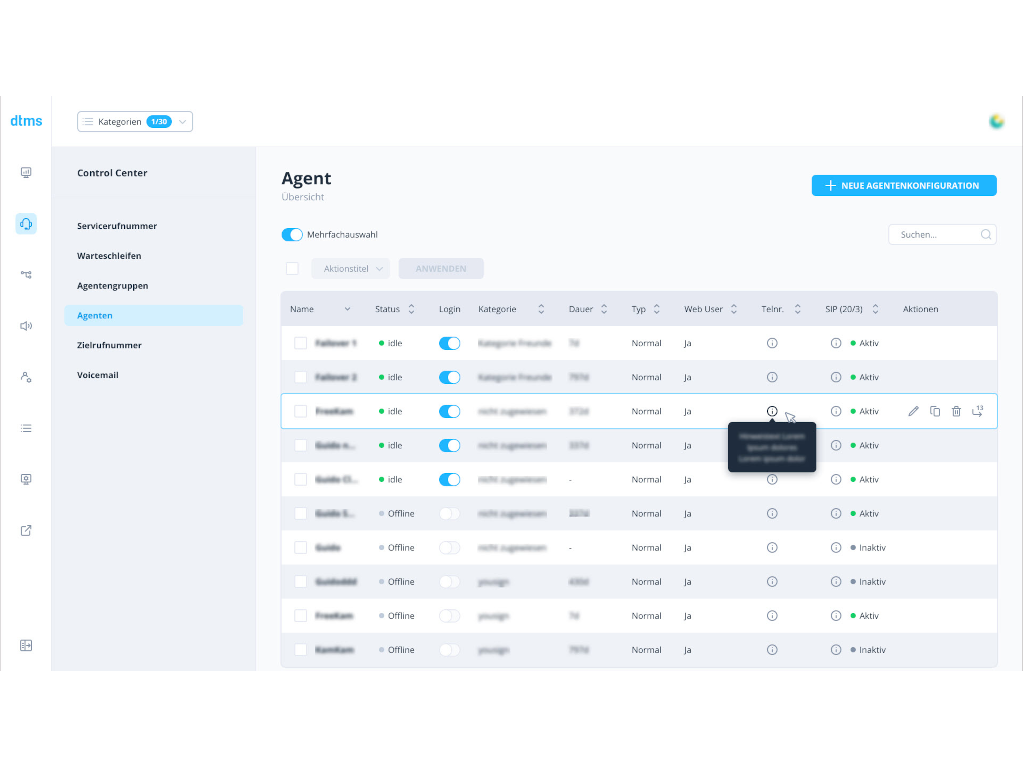Click the ANWENDEN button

click(x=441, y=268)
